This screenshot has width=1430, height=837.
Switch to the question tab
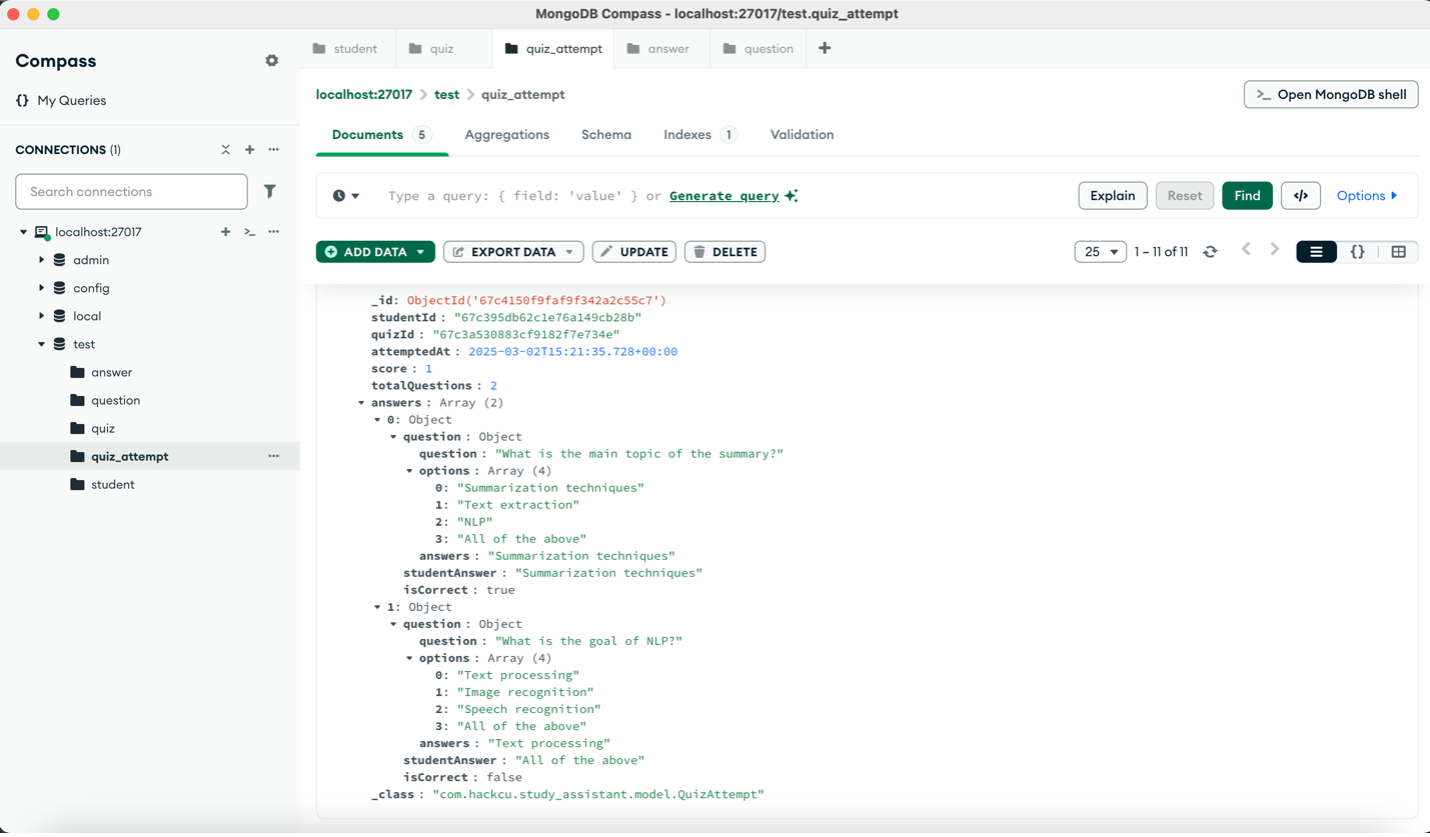(759, 48)
